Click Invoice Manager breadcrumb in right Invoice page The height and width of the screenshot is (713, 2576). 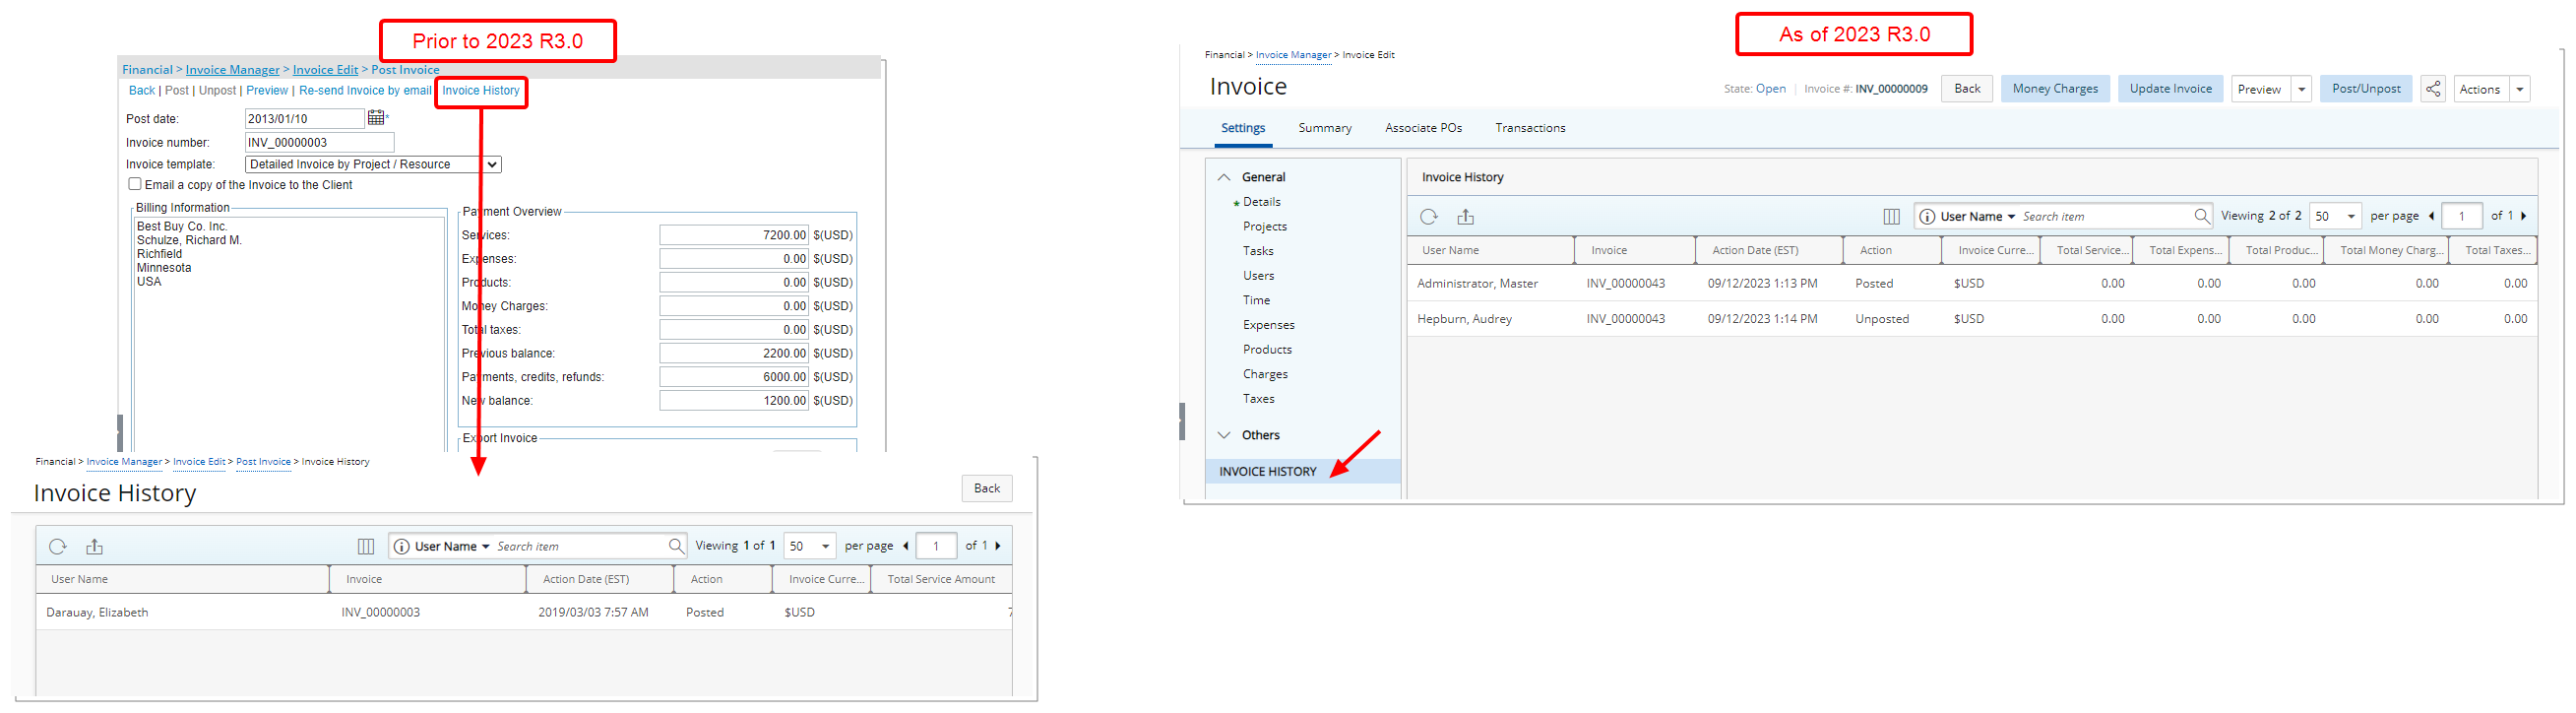1293,55
